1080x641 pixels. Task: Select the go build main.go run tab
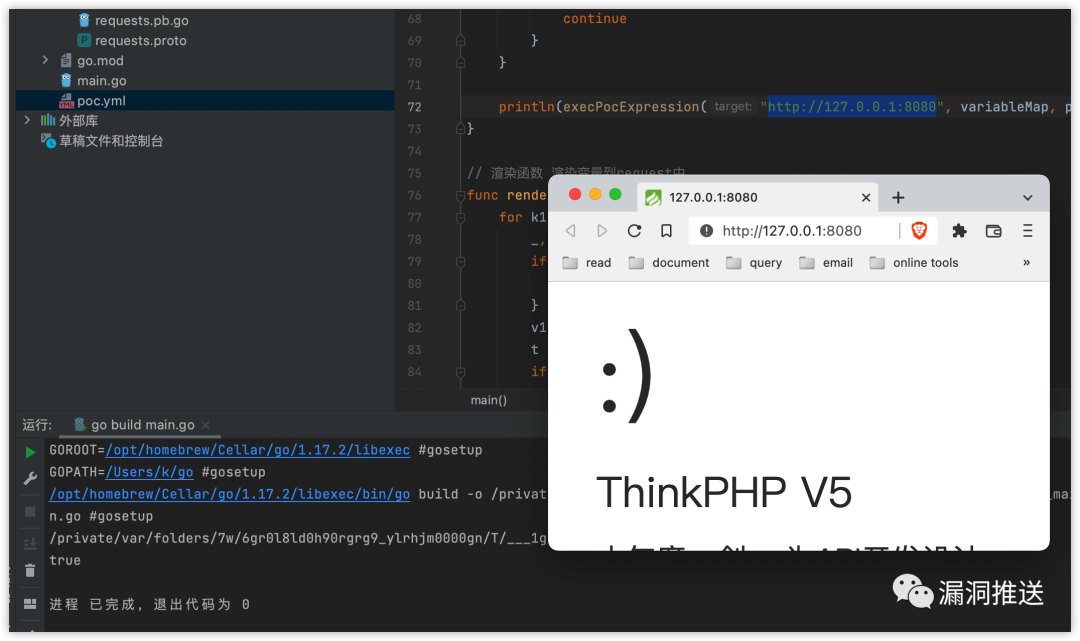pos(143,425)
